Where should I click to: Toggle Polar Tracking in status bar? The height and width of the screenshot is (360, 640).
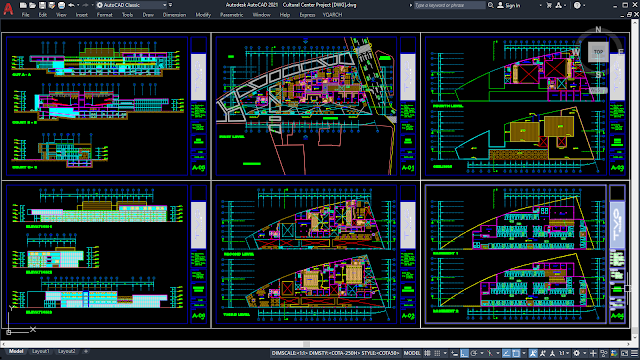coord(474,353)
